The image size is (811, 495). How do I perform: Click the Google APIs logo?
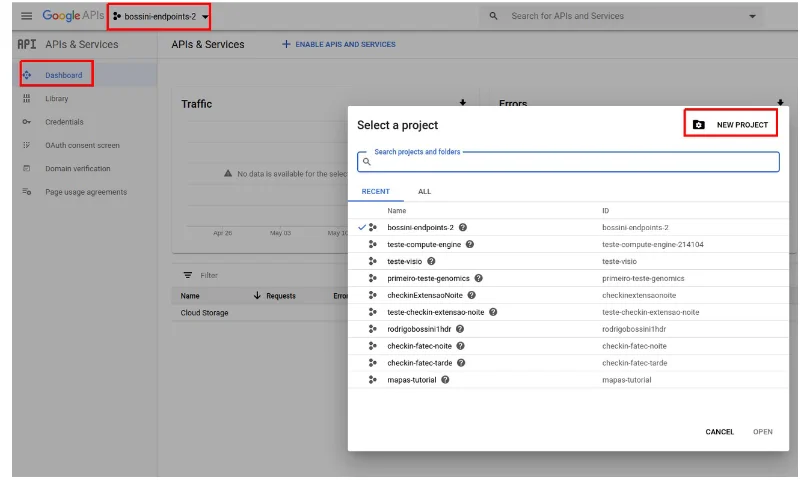(x=73, y=16)
